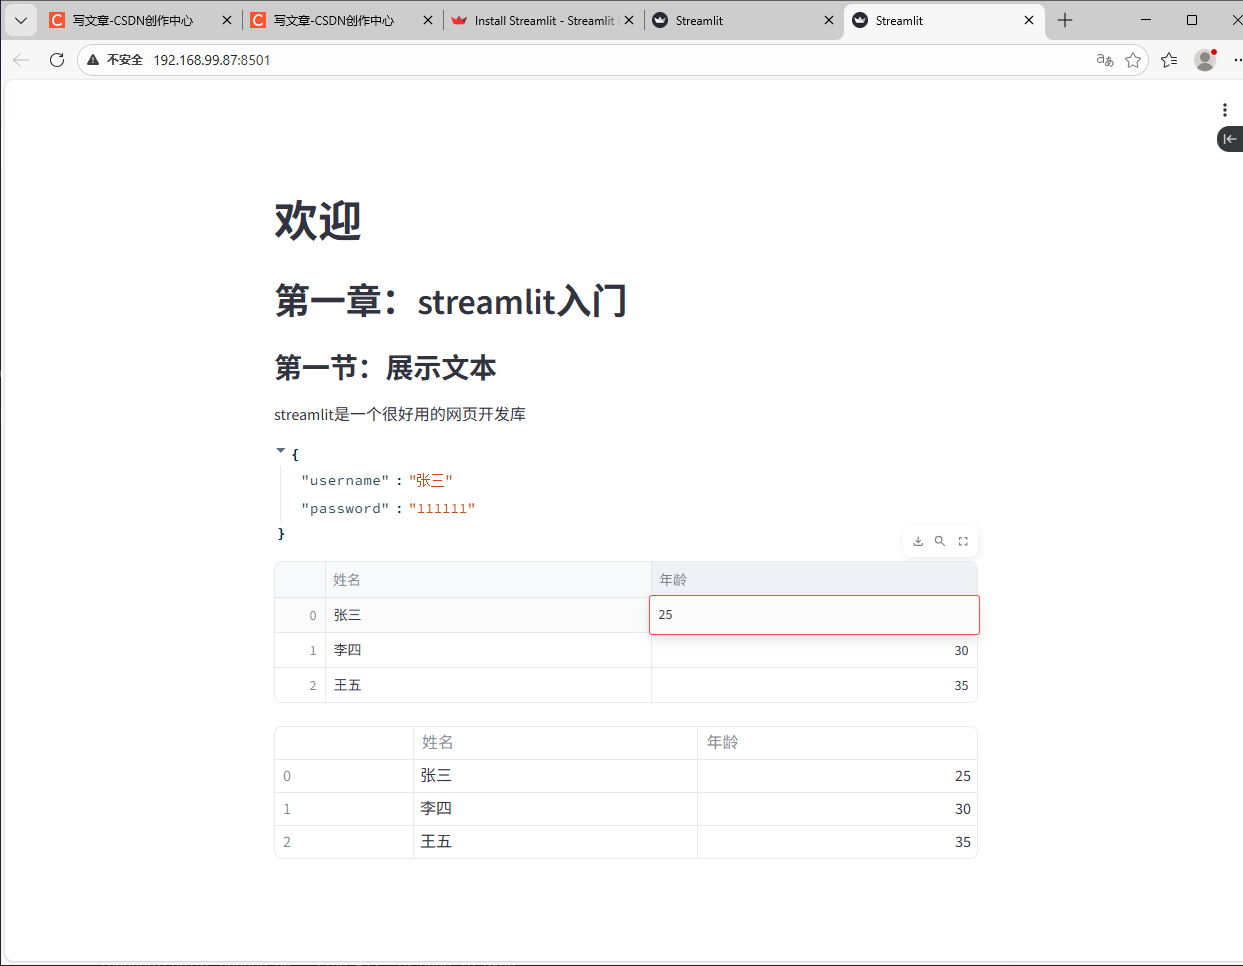Expand the dataframe to fullscreen
Image resolution: width=1243 pixels, height=966 pixels.
[x=963, y=541]
